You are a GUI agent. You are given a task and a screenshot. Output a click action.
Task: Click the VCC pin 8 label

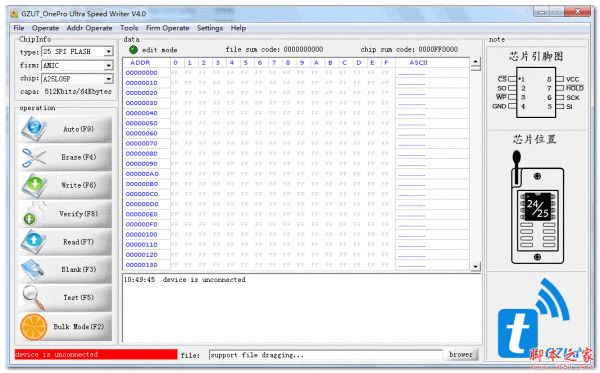[x=572, y=79]
